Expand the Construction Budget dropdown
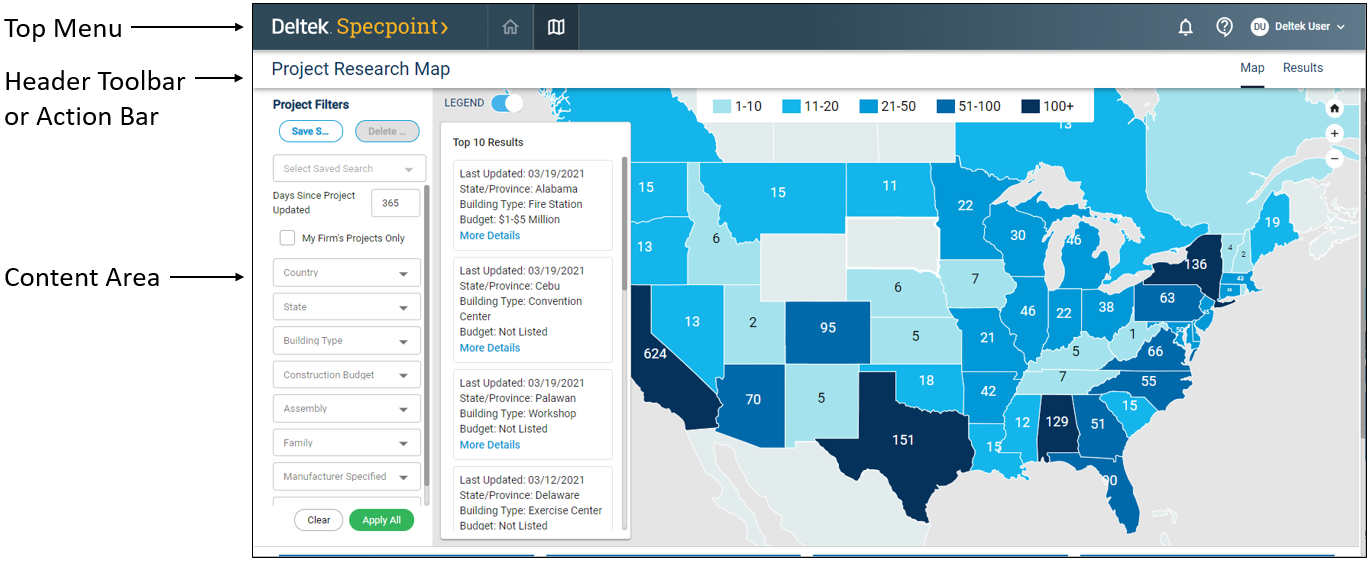This screenshot has width=1372, height=562. point(347,375)
